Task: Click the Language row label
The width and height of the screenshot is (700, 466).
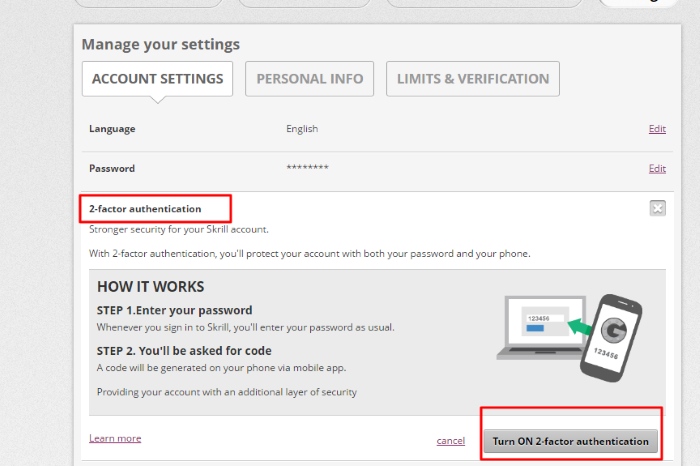Action: point(112,129)
